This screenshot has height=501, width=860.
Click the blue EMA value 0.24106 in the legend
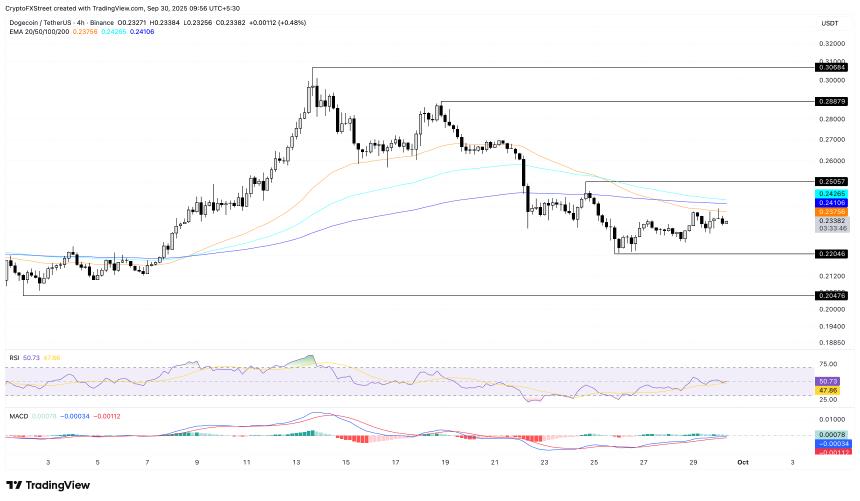[x=142, y=32]
